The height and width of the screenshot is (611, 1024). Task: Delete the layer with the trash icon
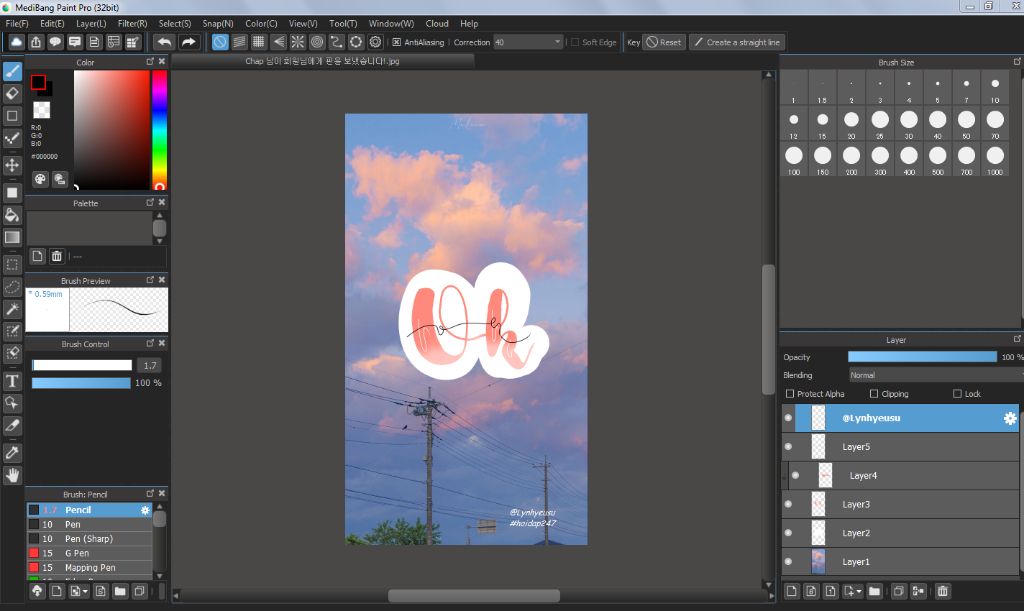tap(942, 591)
